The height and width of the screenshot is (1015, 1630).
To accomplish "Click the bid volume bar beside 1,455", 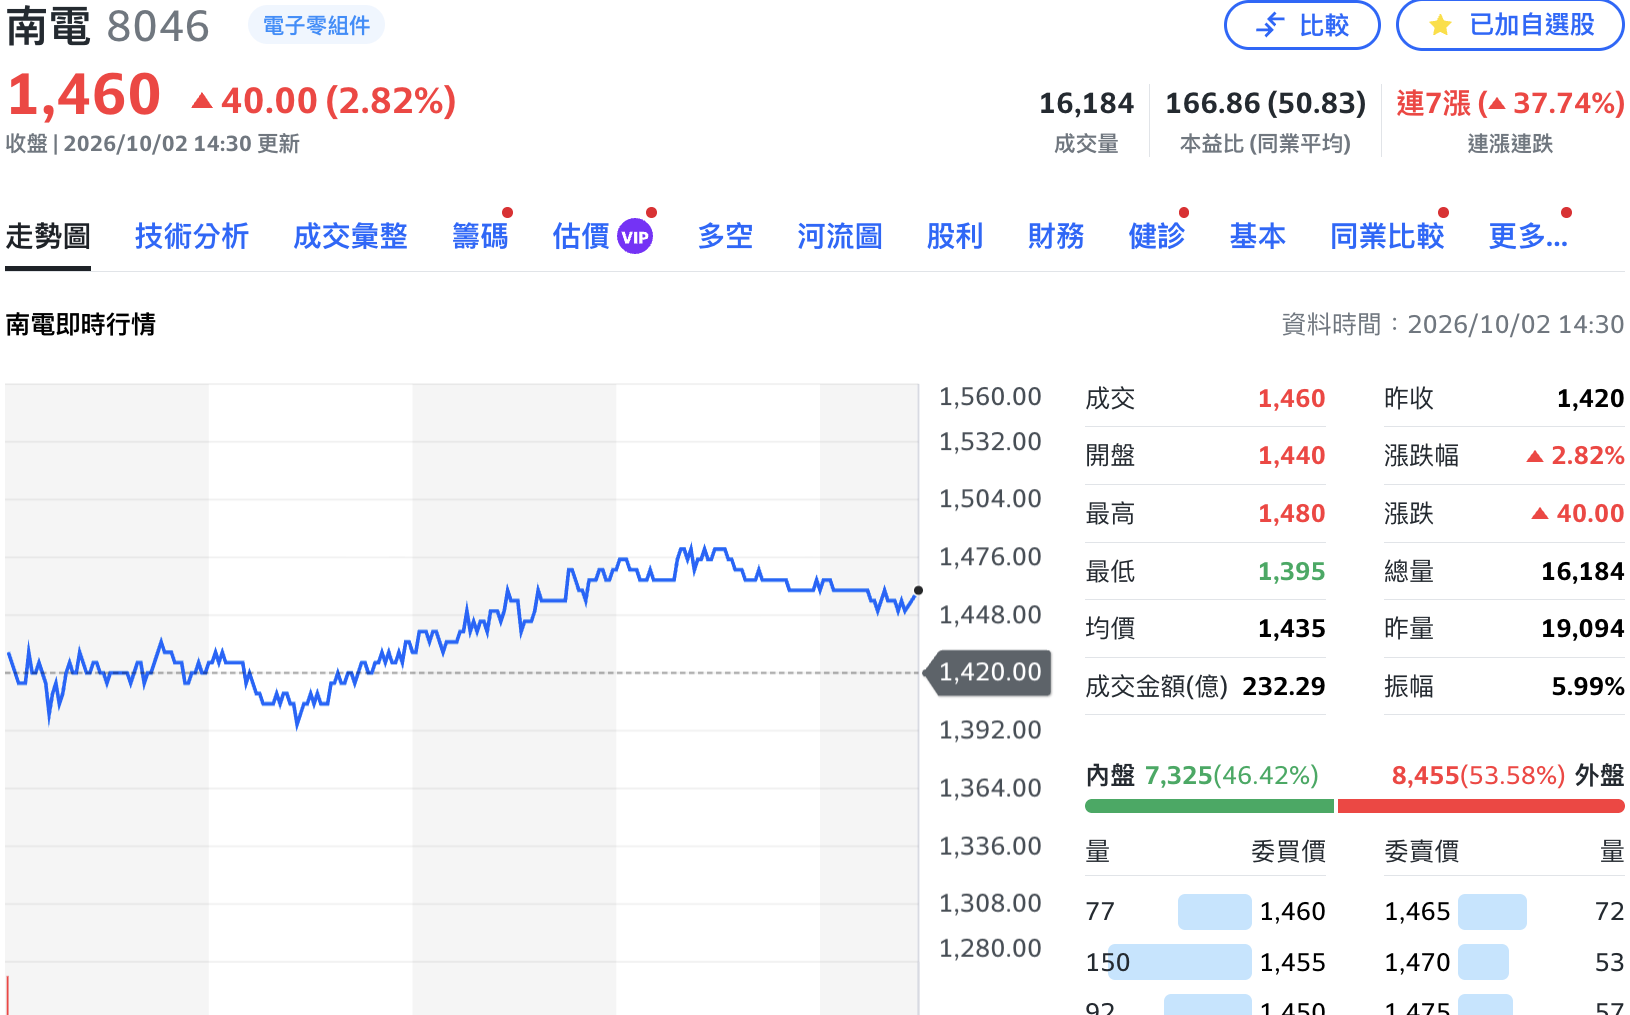I will [x=1180, y=962].
